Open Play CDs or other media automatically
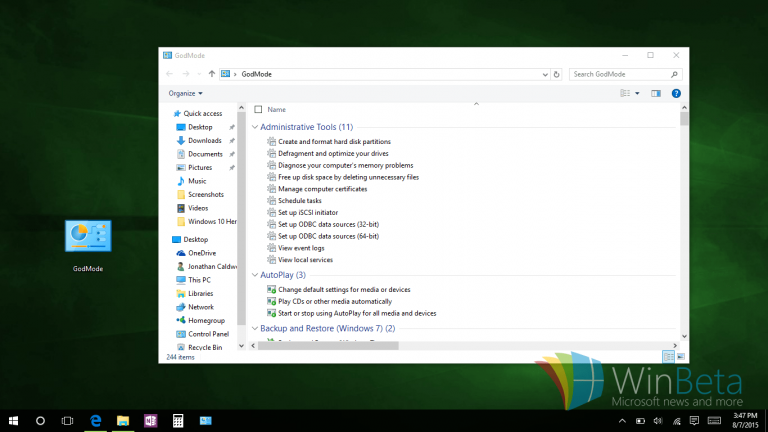This screenshot has width=768, height=432. [x=335, y=301]
